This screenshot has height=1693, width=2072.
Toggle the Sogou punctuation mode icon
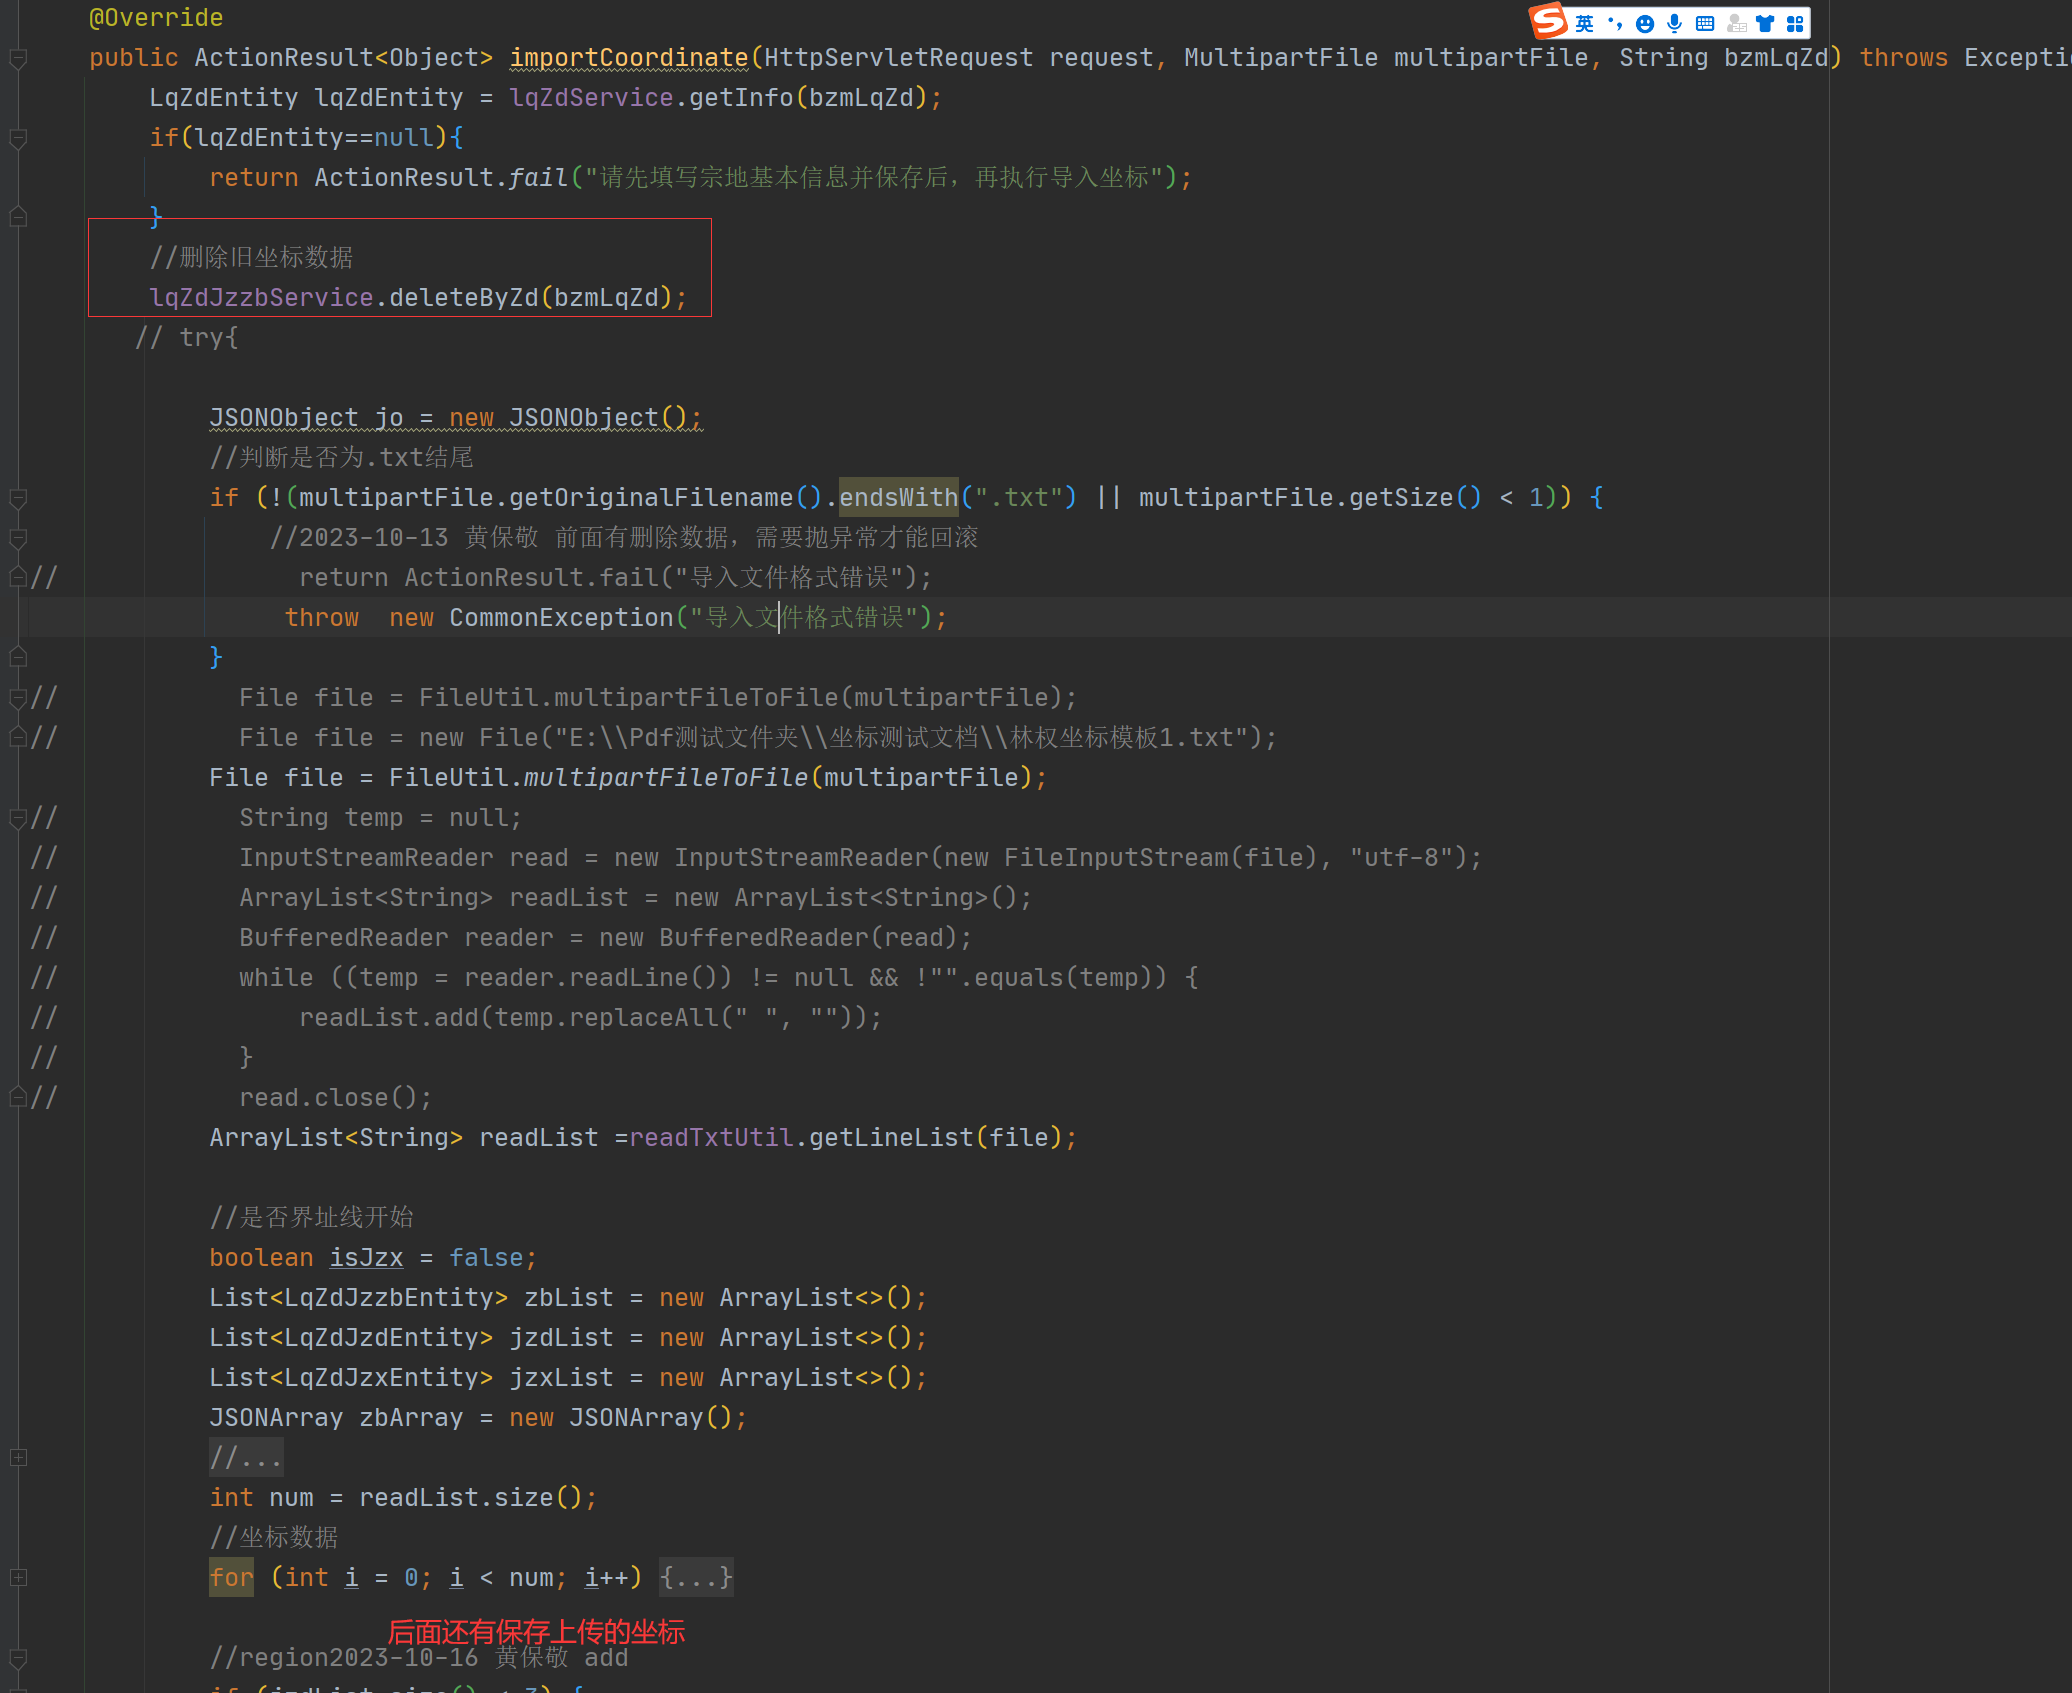1615,24
